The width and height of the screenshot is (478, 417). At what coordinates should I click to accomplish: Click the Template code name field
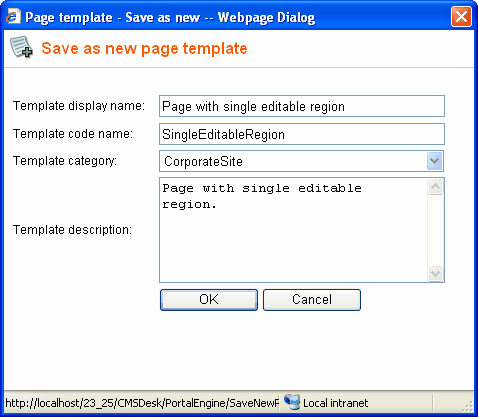[302, 134]
